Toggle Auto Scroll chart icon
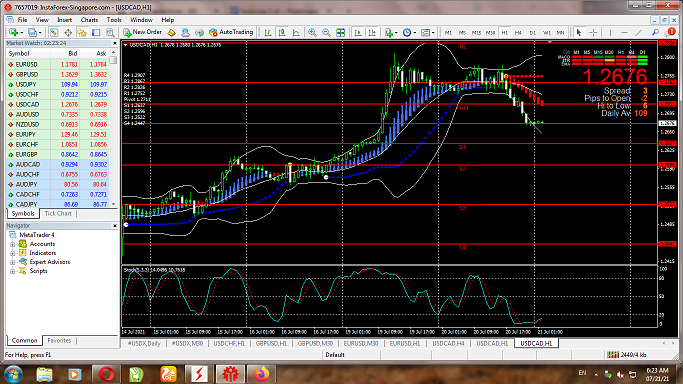The height and width of the screenshot is (384, 683). [x=358, y=32]
